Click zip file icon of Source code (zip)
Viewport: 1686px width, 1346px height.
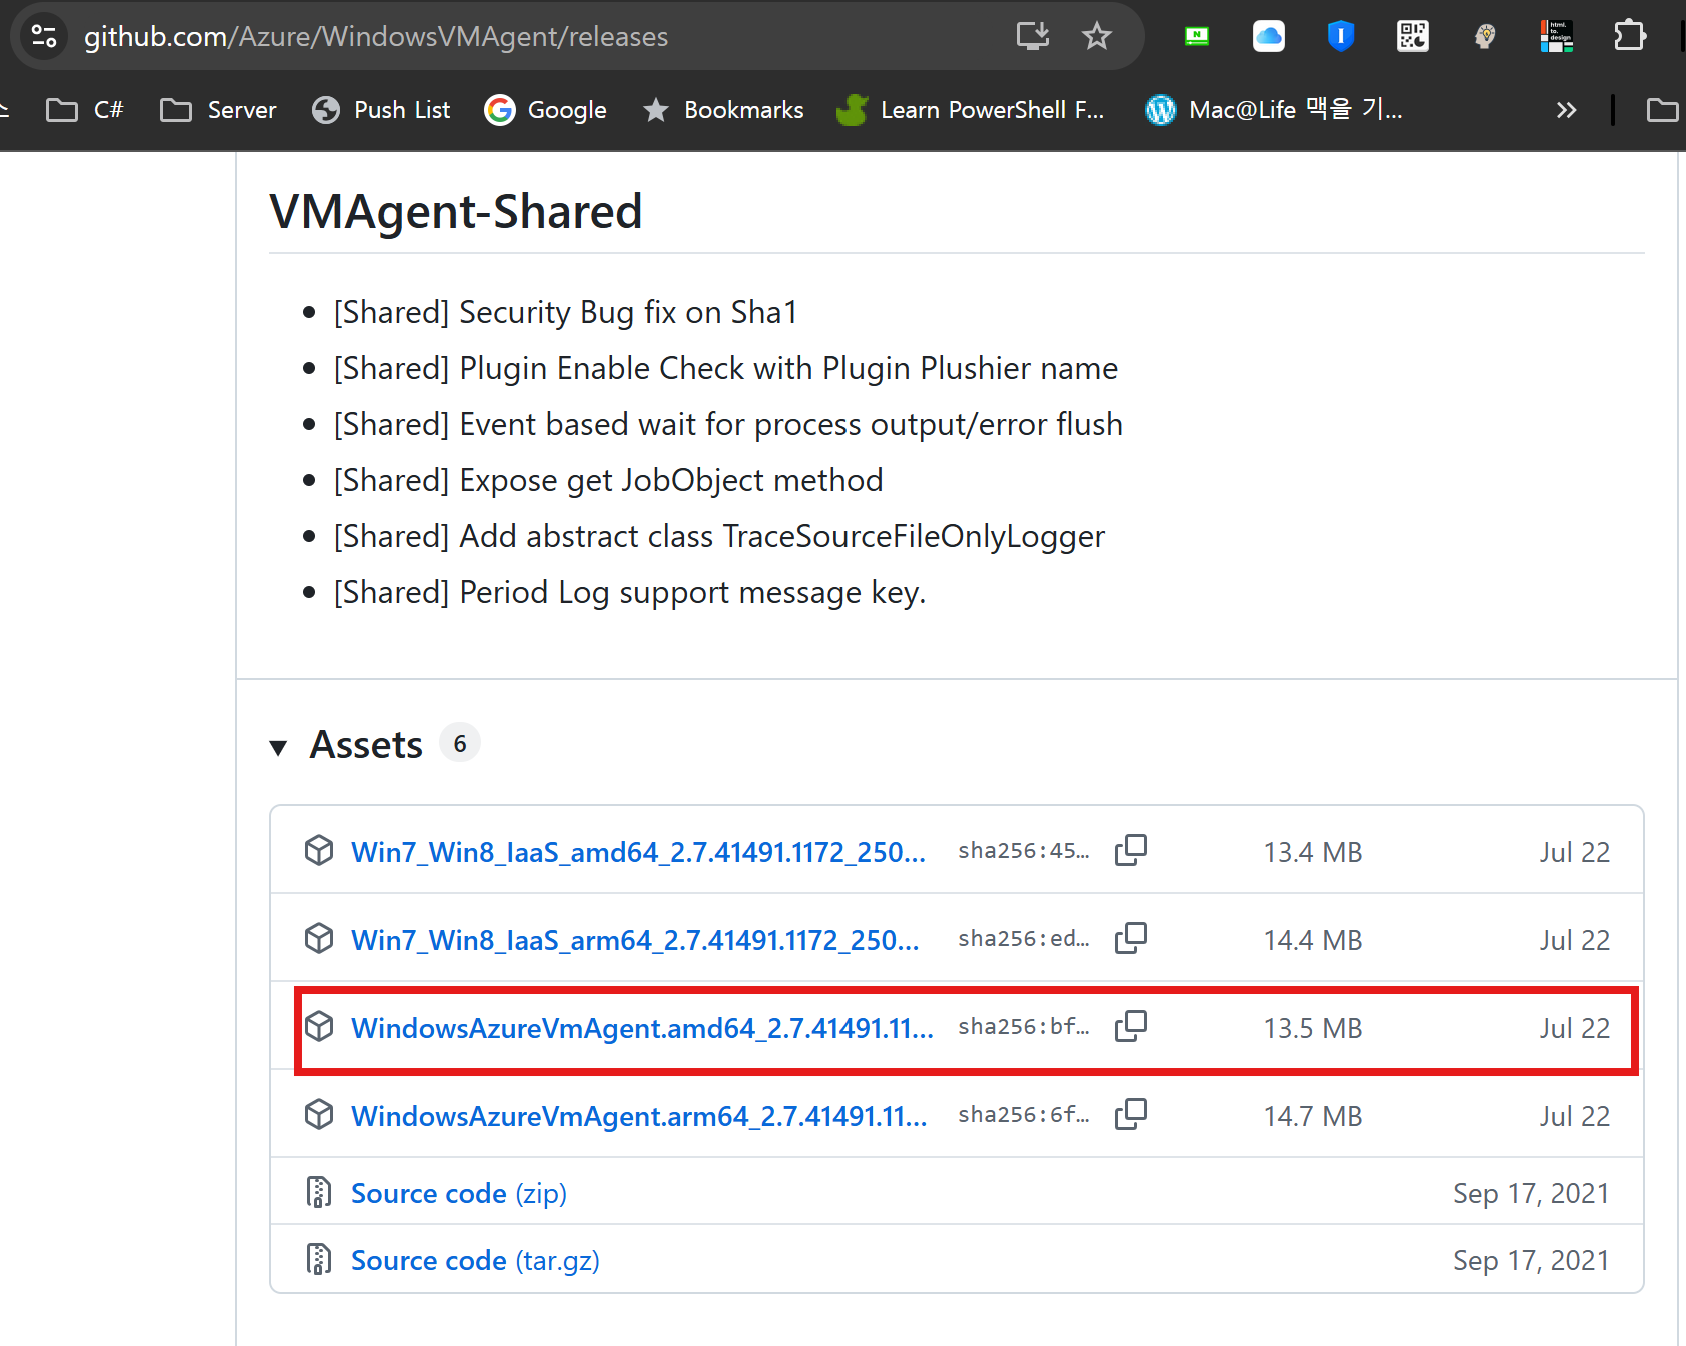(x=319, y=1193)
